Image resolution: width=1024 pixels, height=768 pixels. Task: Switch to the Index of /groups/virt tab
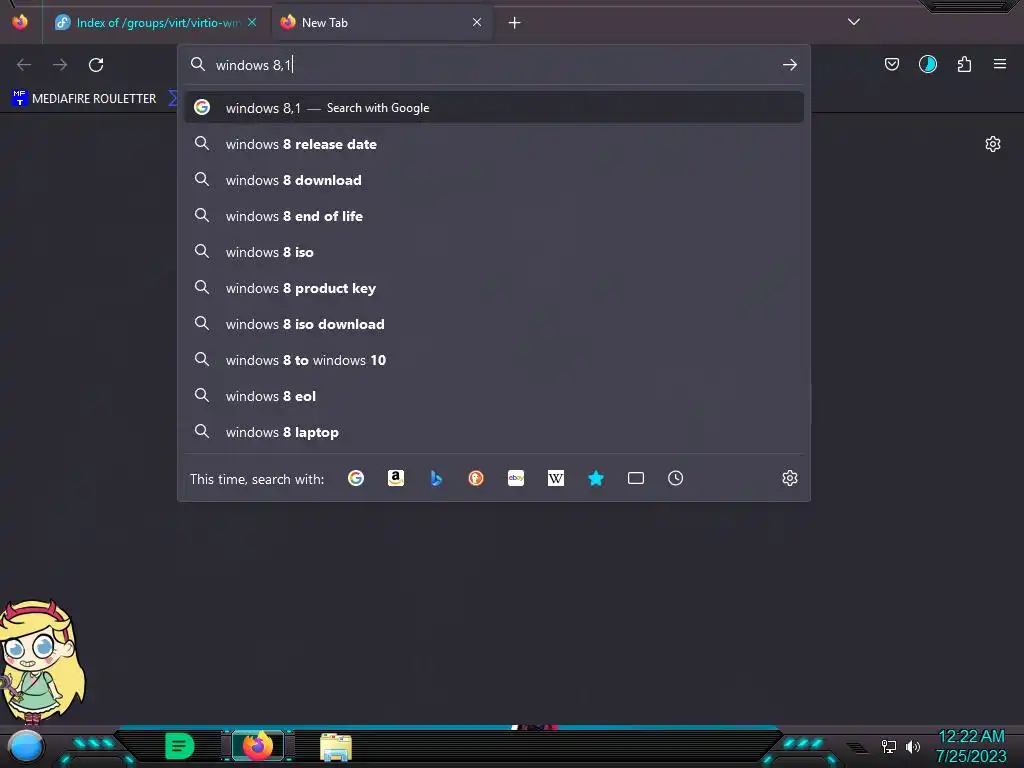coord(155,22)
